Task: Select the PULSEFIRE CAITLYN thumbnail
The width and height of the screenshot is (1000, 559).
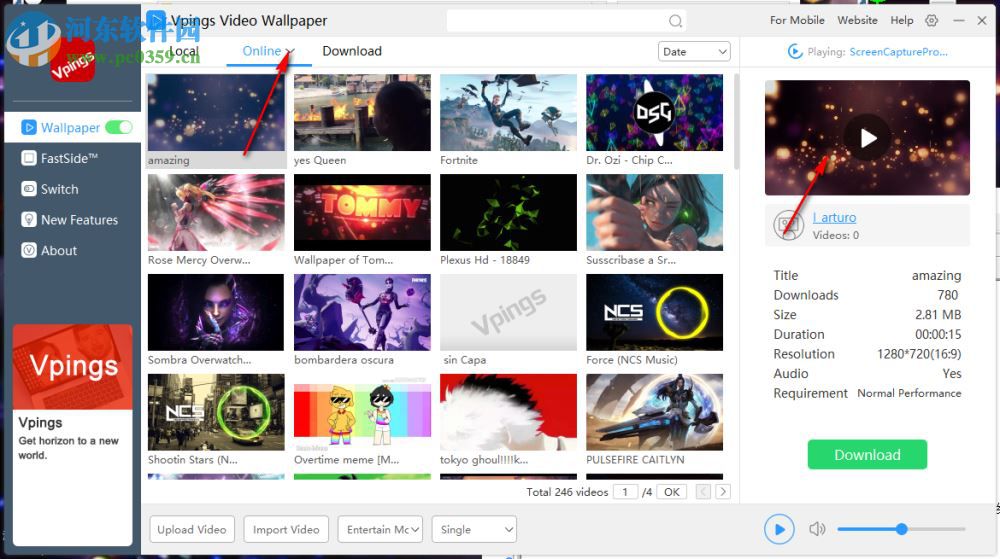Action: click(654, 412)
